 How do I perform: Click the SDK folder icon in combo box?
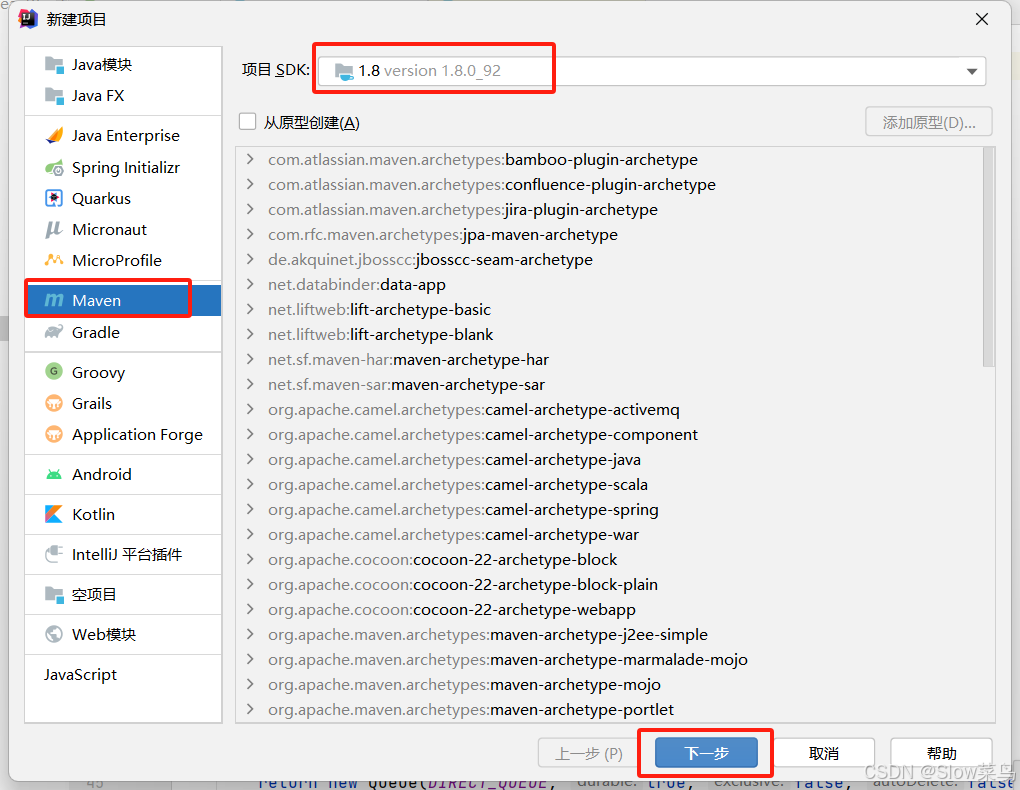coord(344,71)
